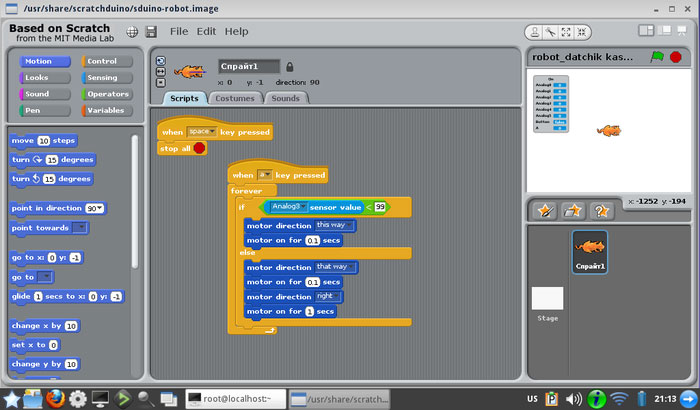Click the green flag to start scripts
Image resolution: width=700 pixels, height=410 pixels.
tap(657, 57)
